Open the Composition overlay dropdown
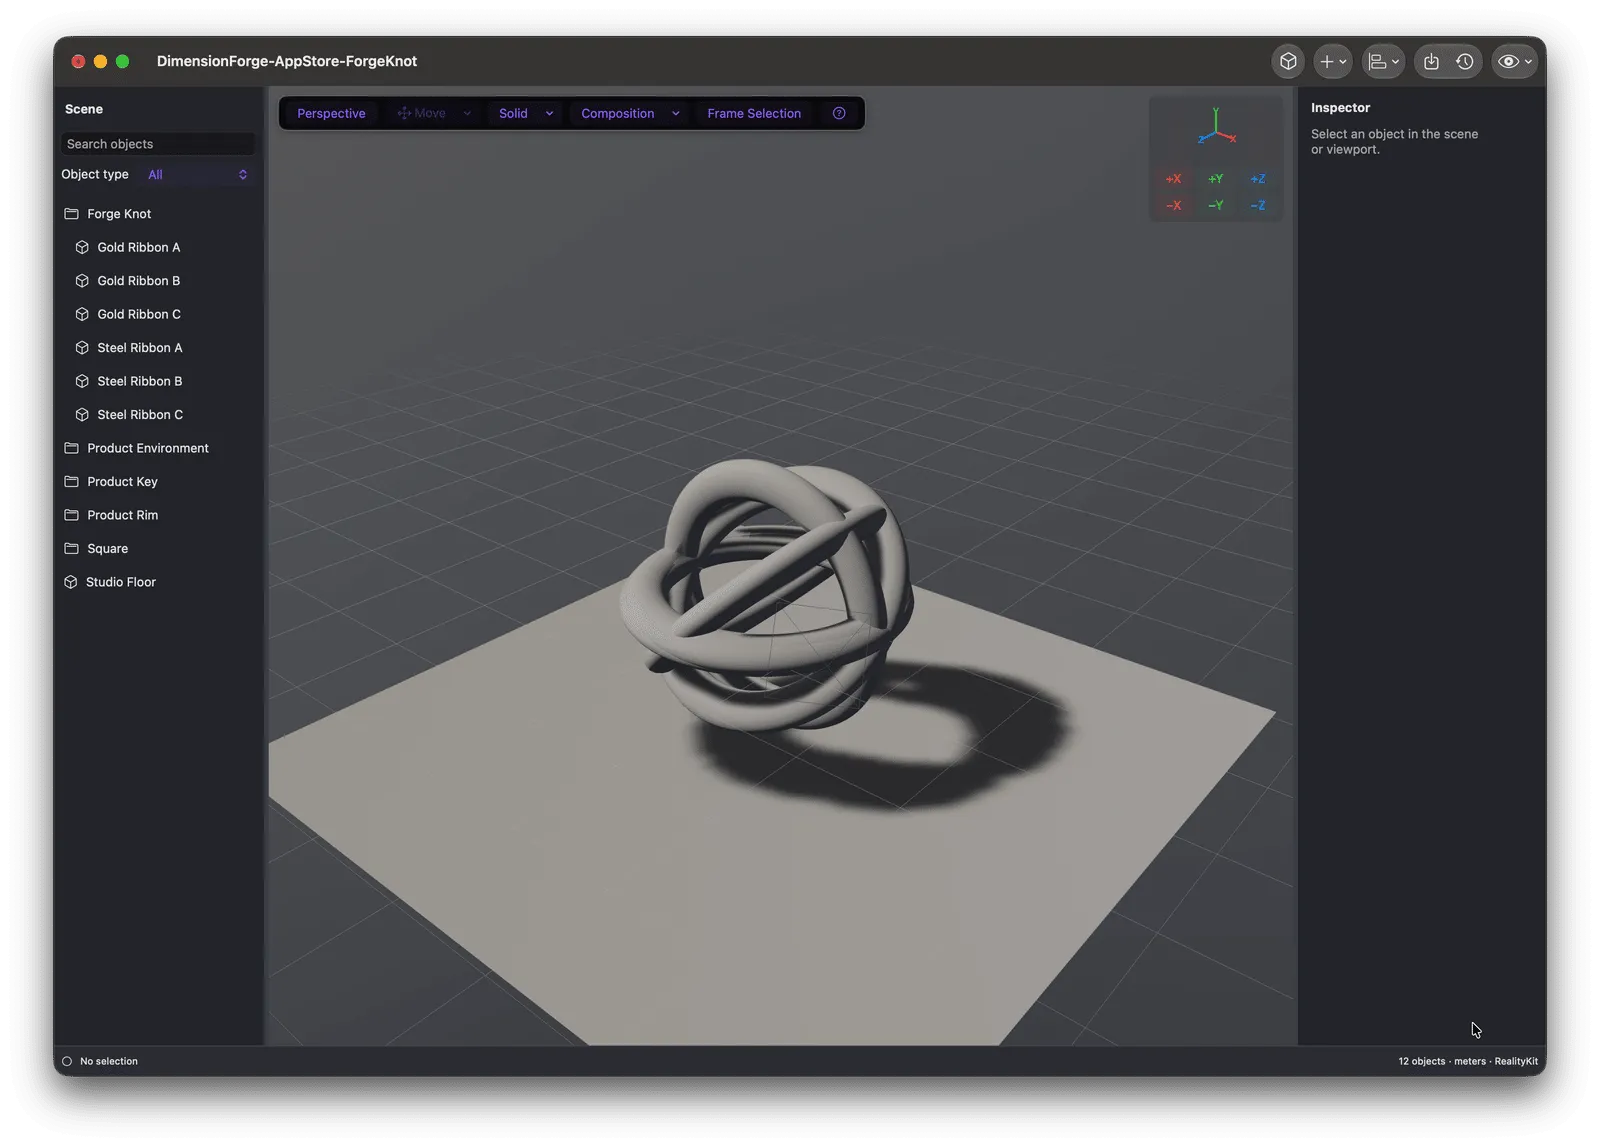The width and height of the screenshot is (1600, 1147). 630,114
